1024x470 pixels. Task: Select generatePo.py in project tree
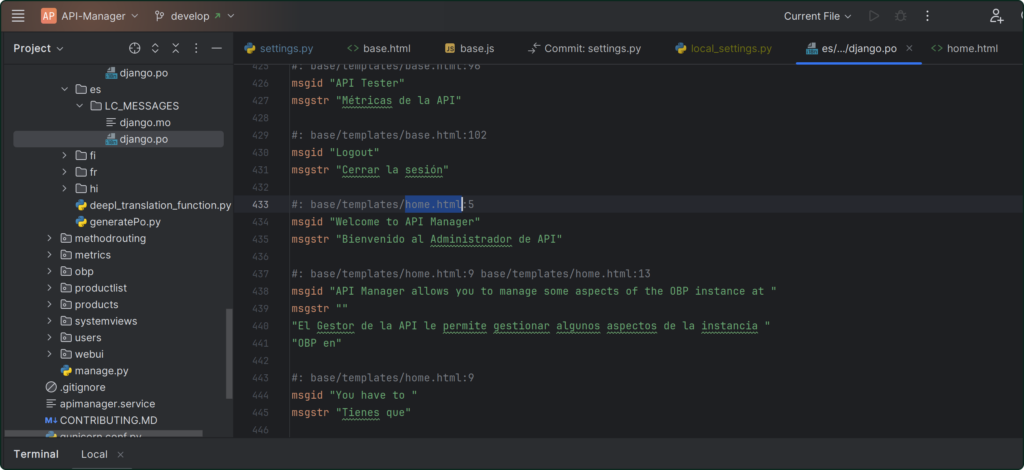(125, 222)
